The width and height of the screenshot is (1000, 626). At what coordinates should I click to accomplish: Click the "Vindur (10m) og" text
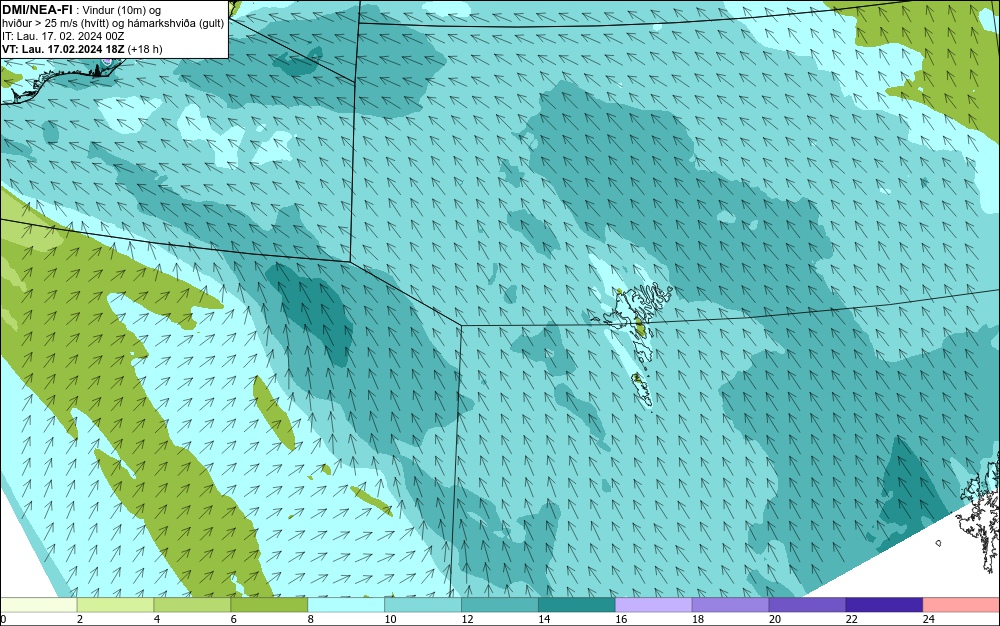tap(122, 10)
